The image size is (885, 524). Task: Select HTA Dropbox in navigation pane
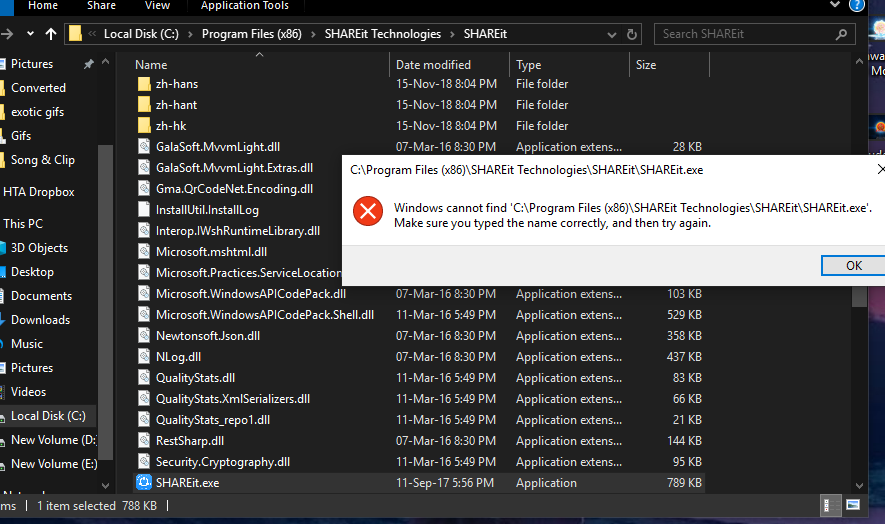pyautogui.click(x=38, y=192)
